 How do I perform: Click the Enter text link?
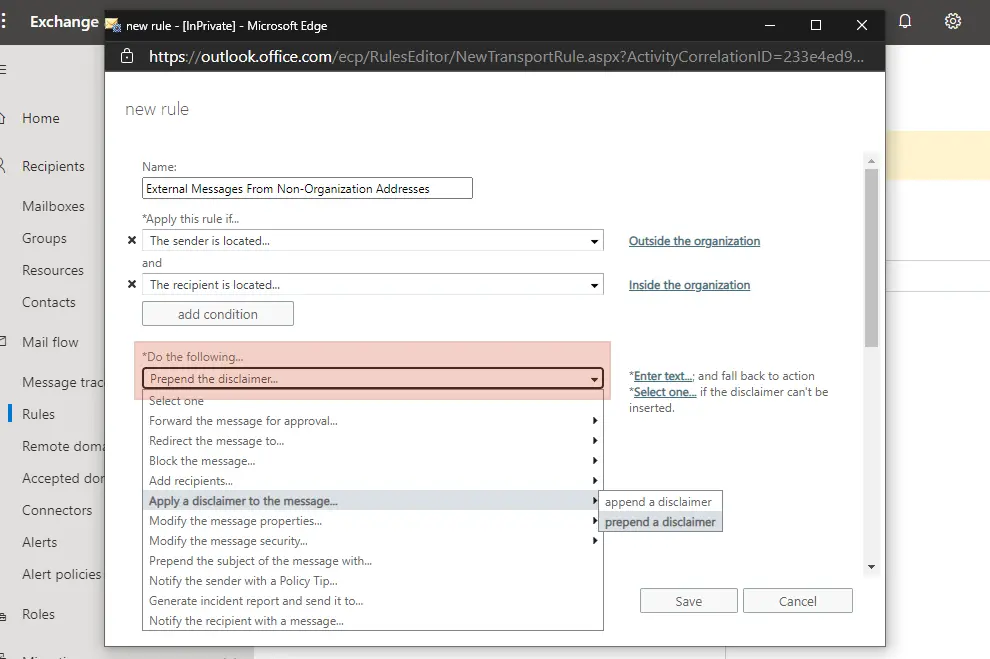click(x=663, y=376)
